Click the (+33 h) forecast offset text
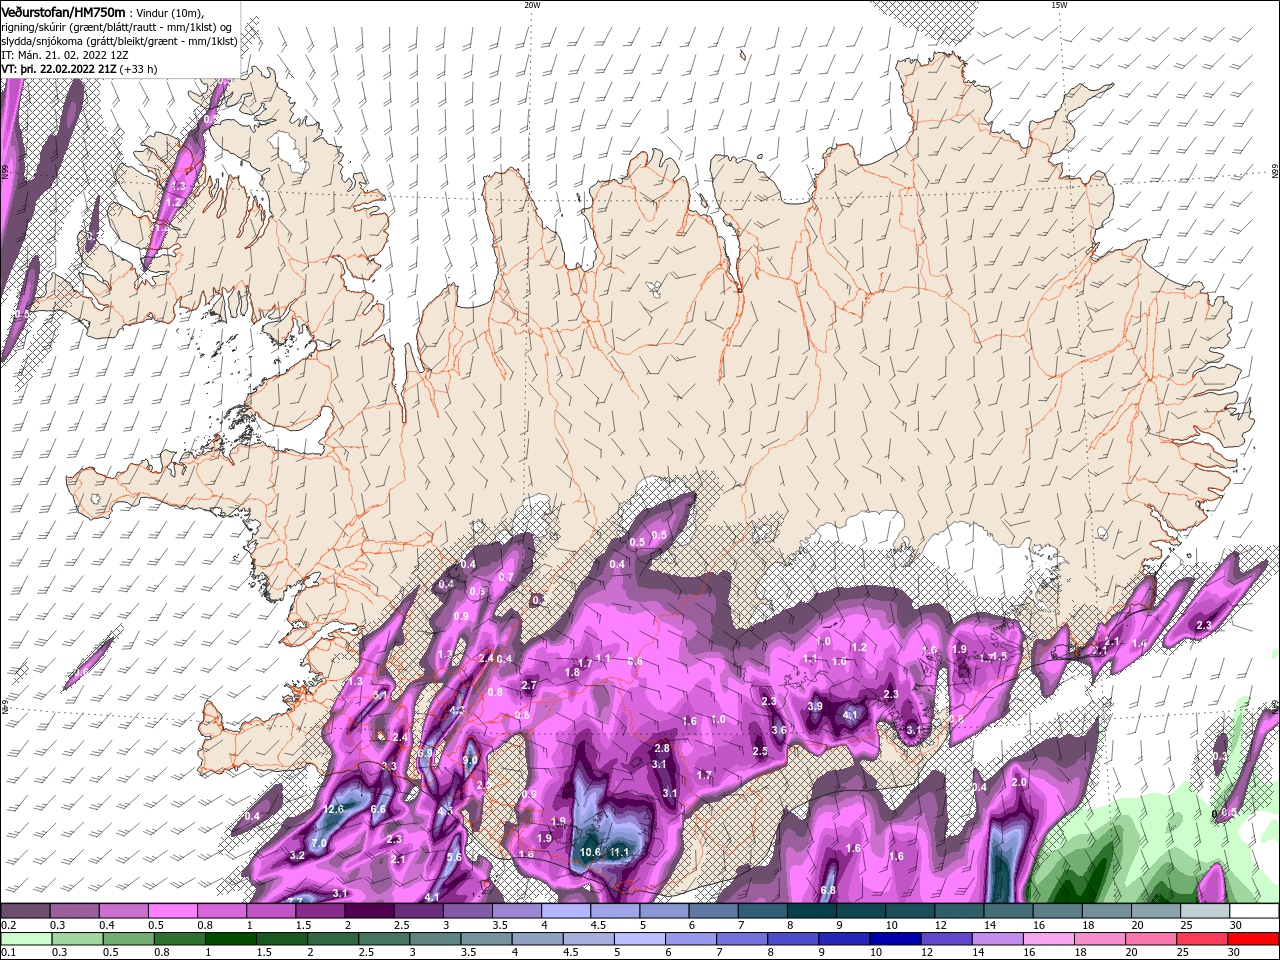This screenshot has height=960, width=1280. [138, 69]
